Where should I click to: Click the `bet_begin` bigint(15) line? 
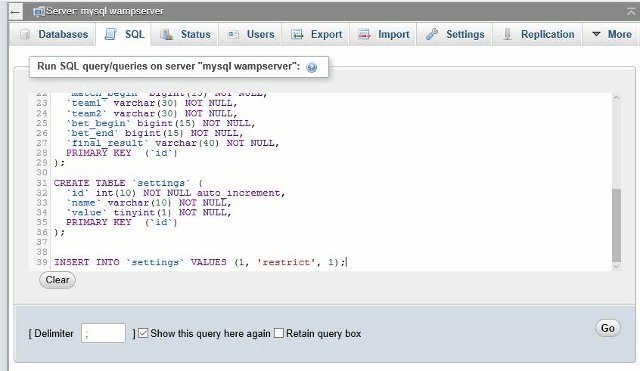[x=161, y=123]
